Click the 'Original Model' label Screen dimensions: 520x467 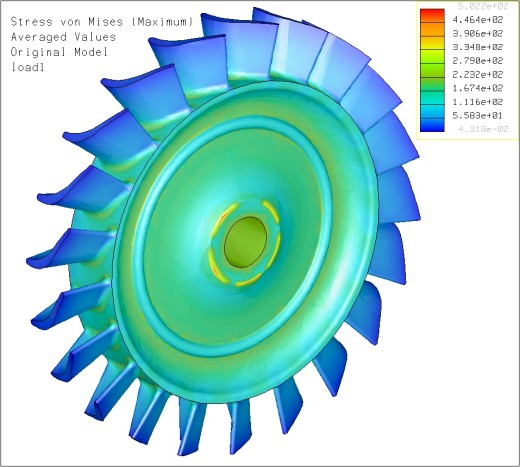pos(59,52)
